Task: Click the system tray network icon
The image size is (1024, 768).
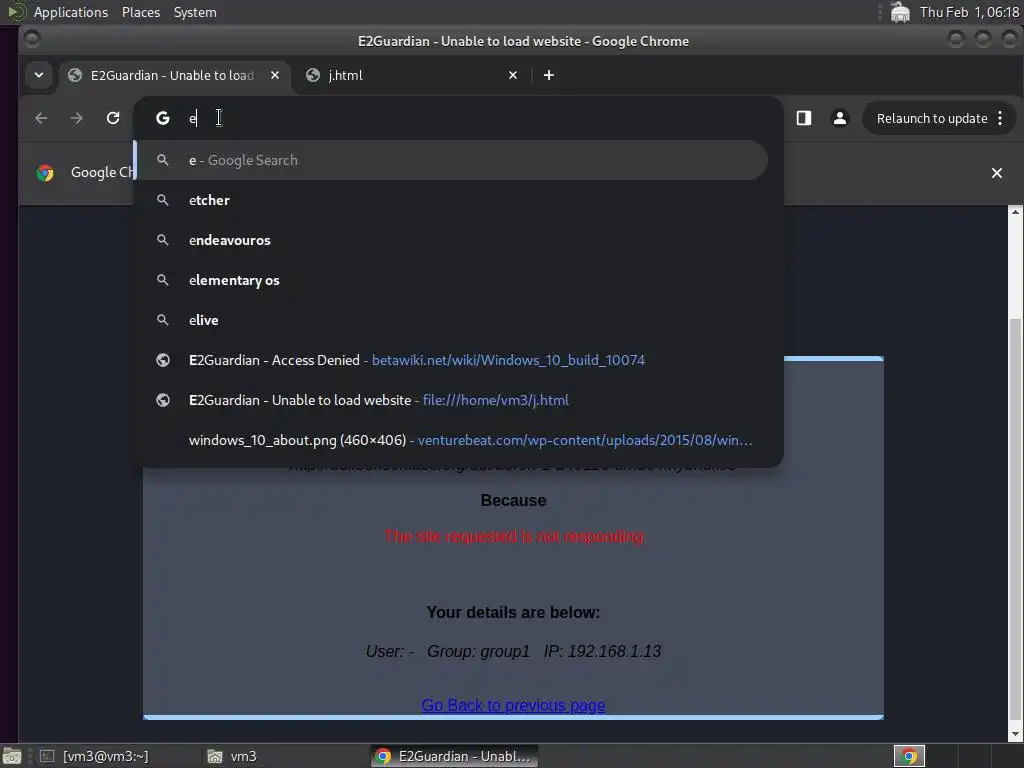Action: [x=900, y=12]
